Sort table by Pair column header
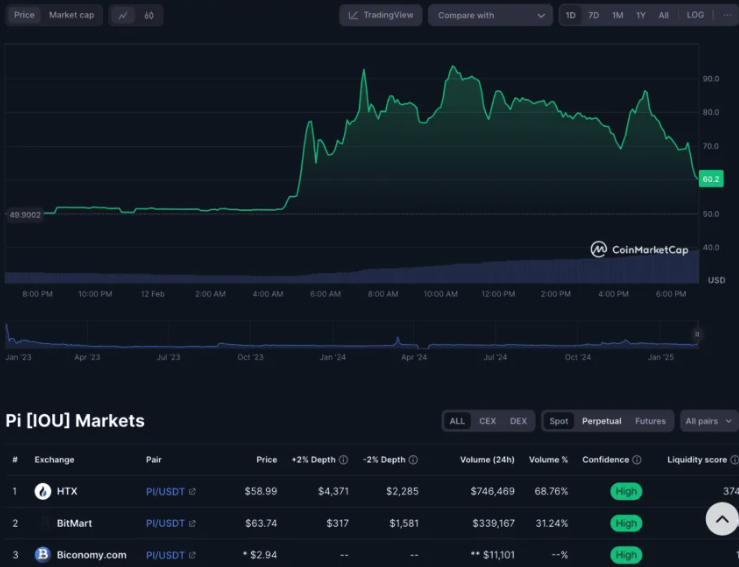The width and height of the screenshot is (739, 567). 154,460
